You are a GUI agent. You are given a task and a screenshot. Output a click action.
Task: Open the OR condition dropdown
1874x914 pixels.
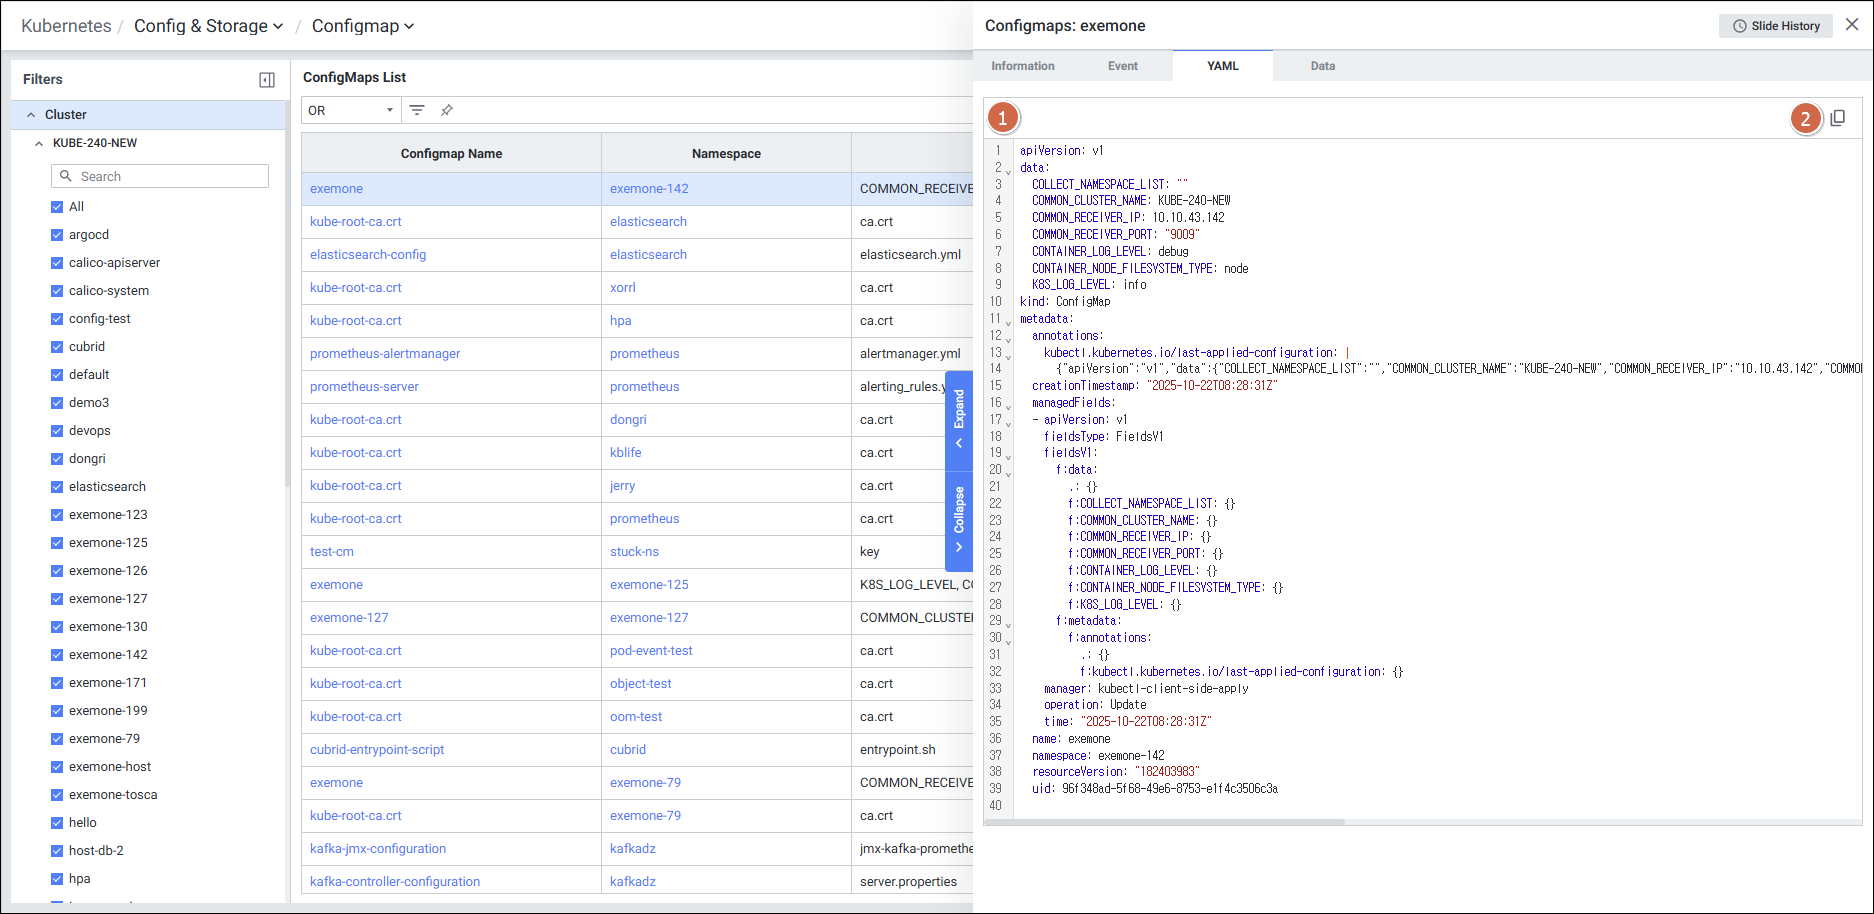(x=350, y=110)
